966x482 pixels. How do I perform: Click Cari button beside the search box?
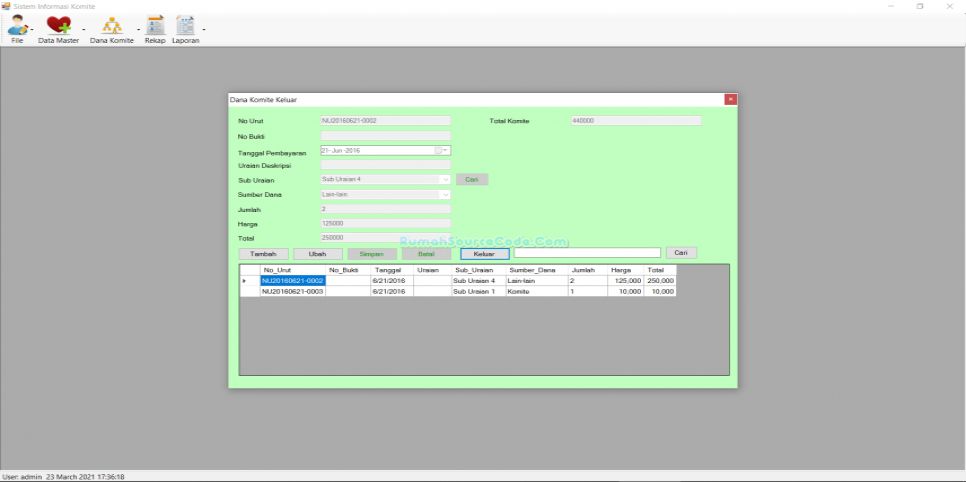[x=681, y=253]
